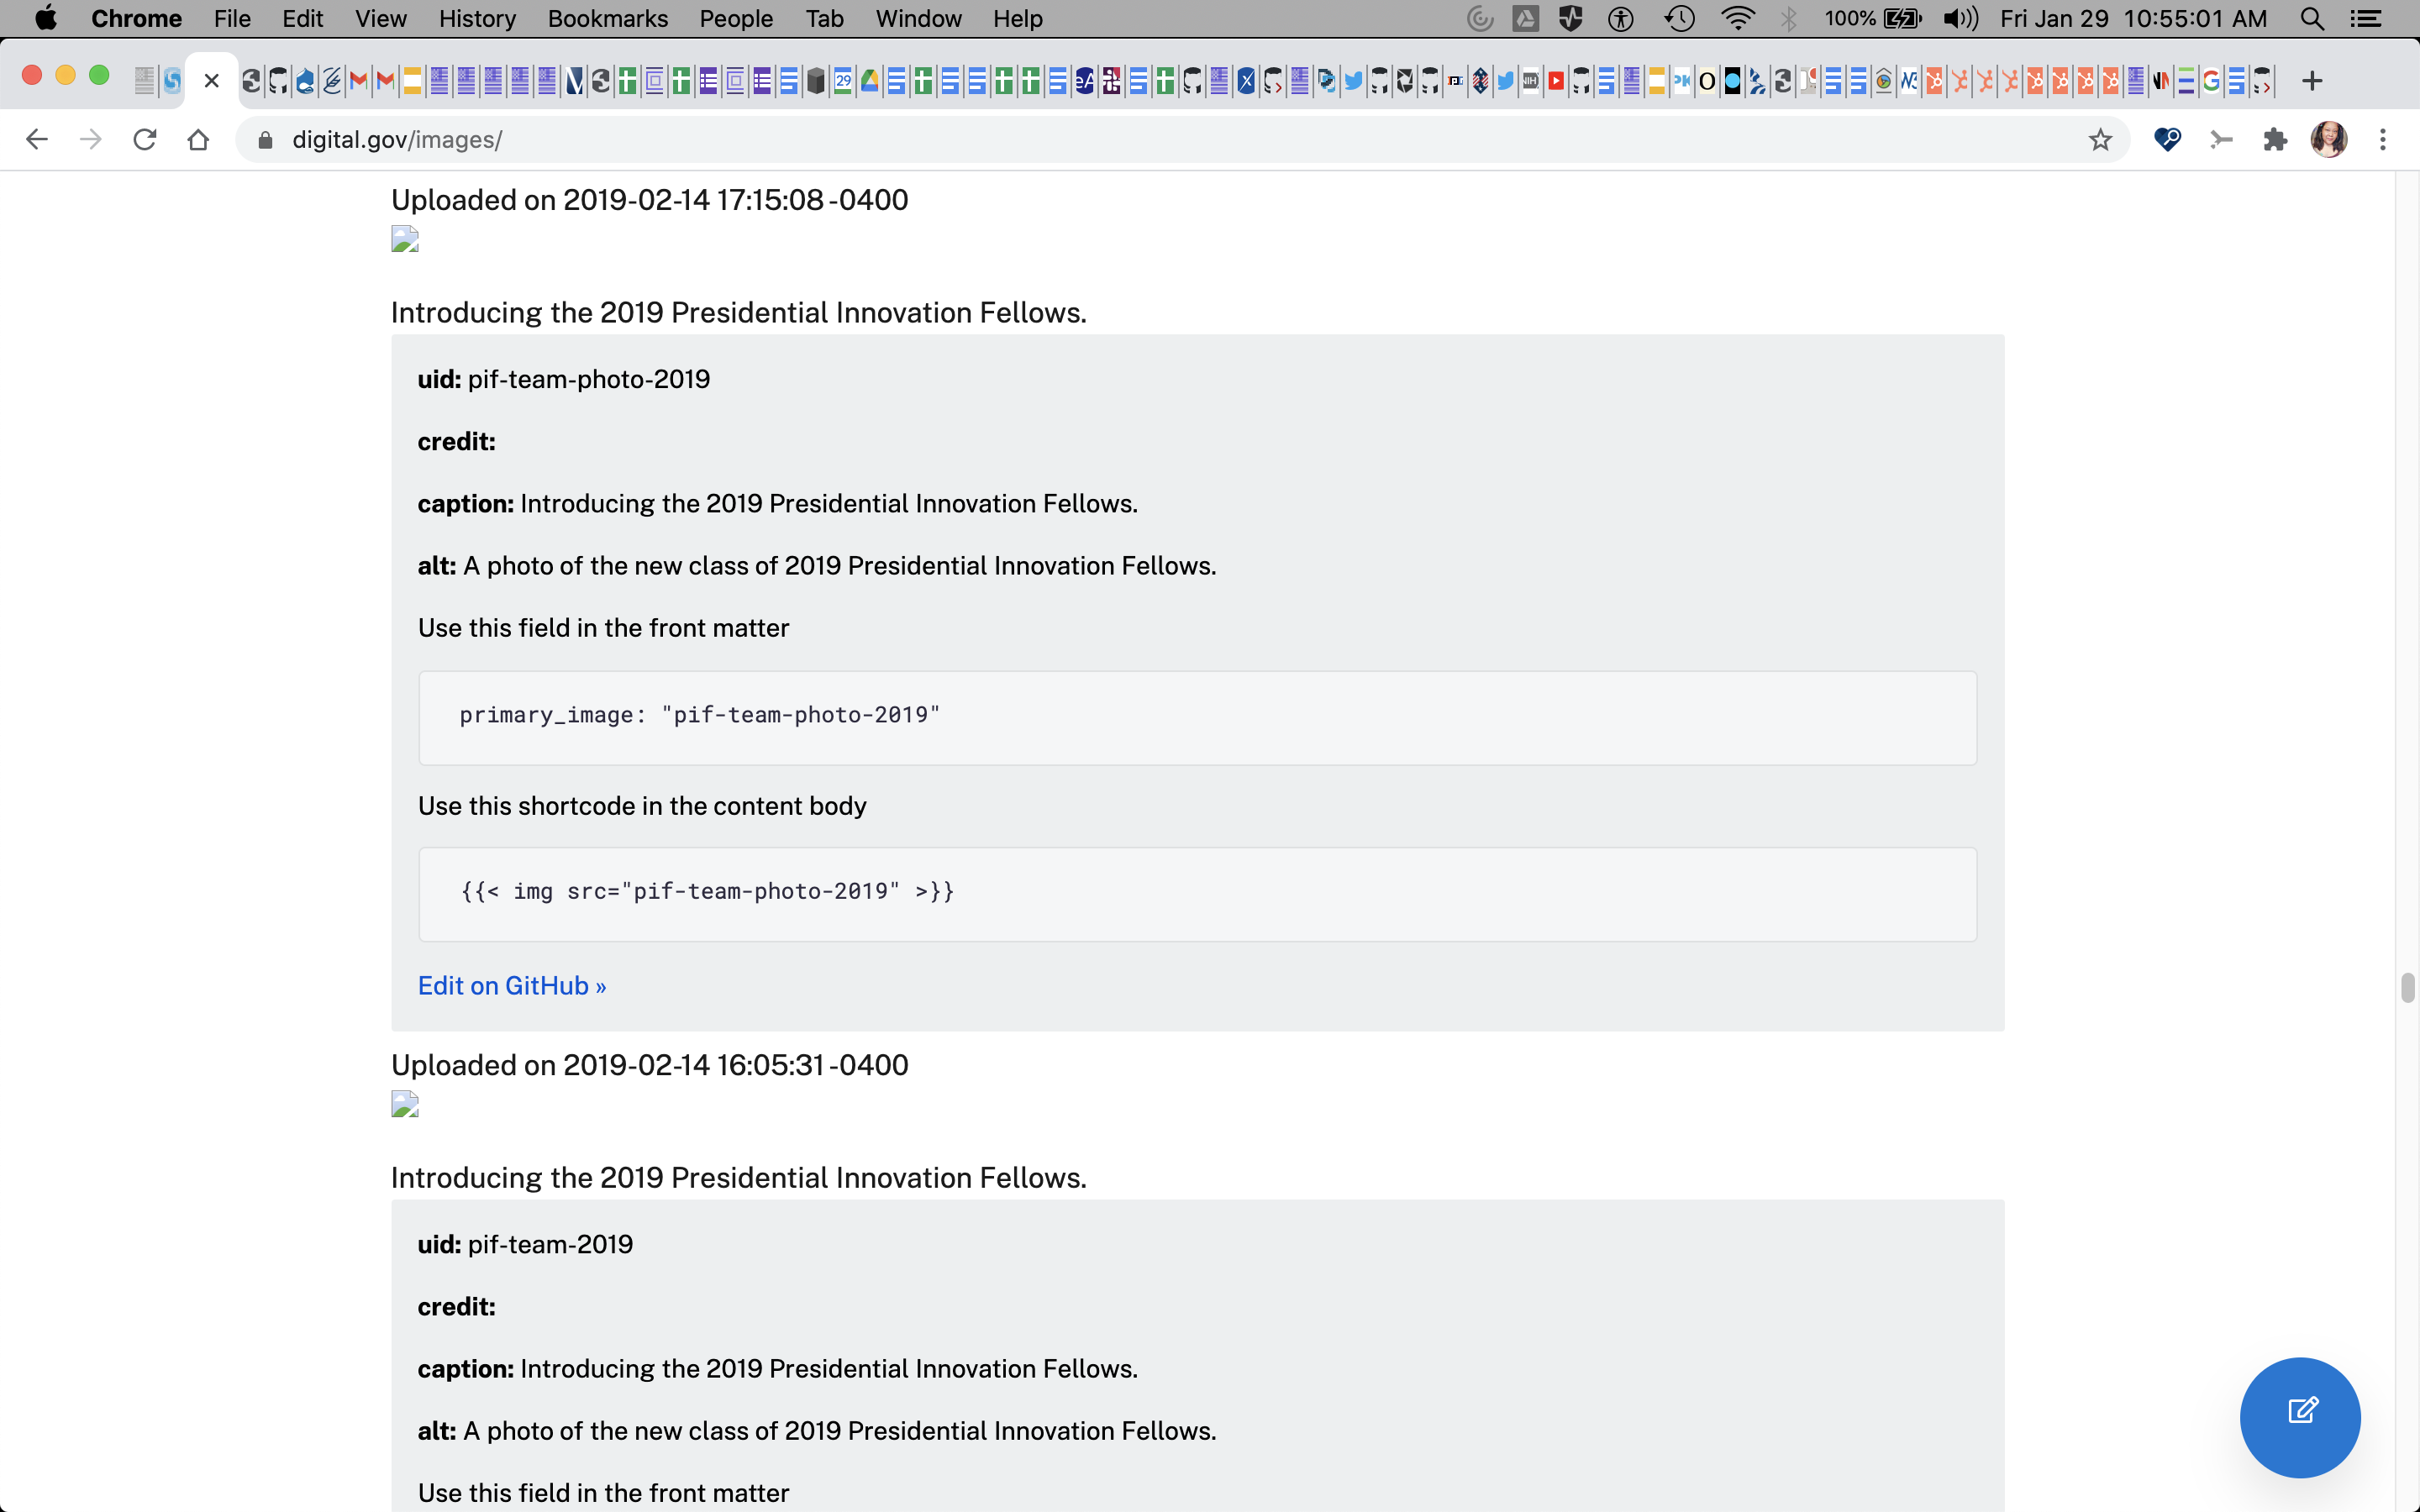Bookmark the current page with the star
2420x1512 pixels.
pyautogui.click(x=2100, y=140)
